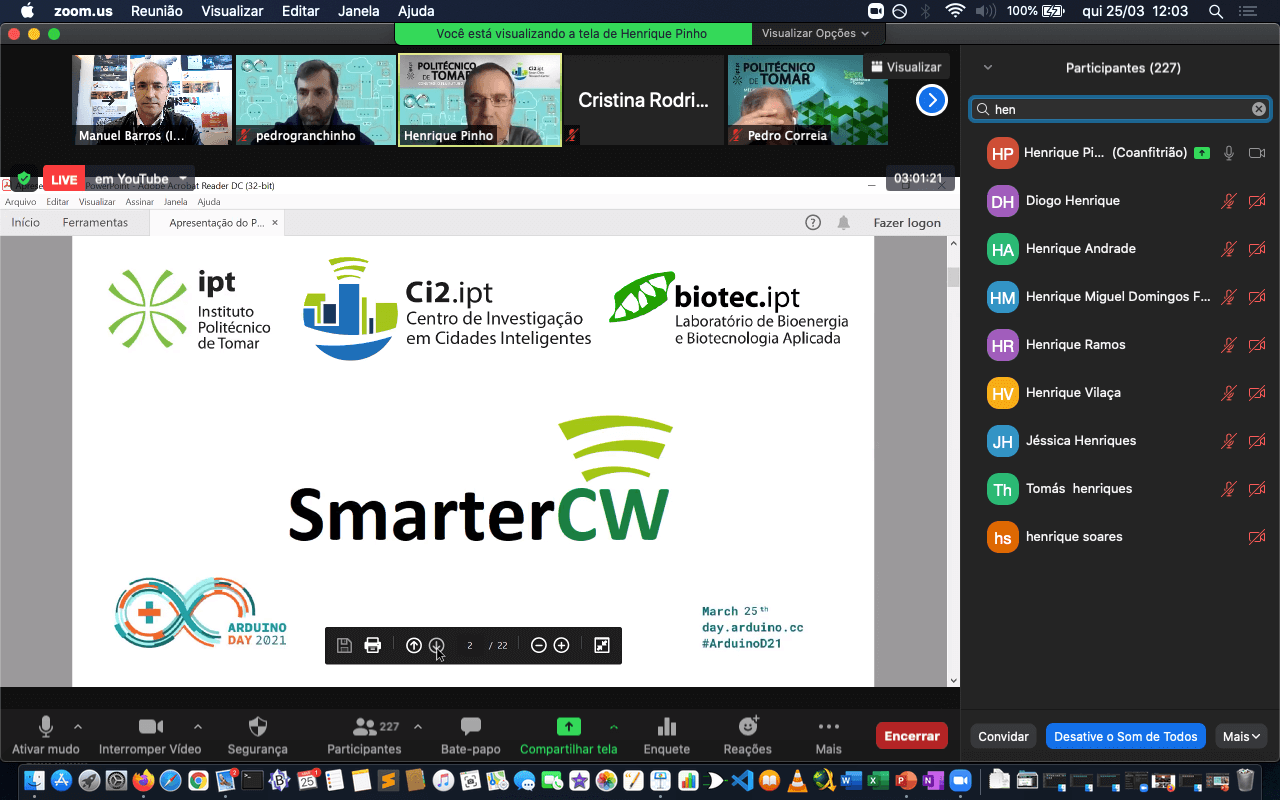Click the LIVE indicator badge
Screen dimensions: 1280x800
[x=64, y=179]
